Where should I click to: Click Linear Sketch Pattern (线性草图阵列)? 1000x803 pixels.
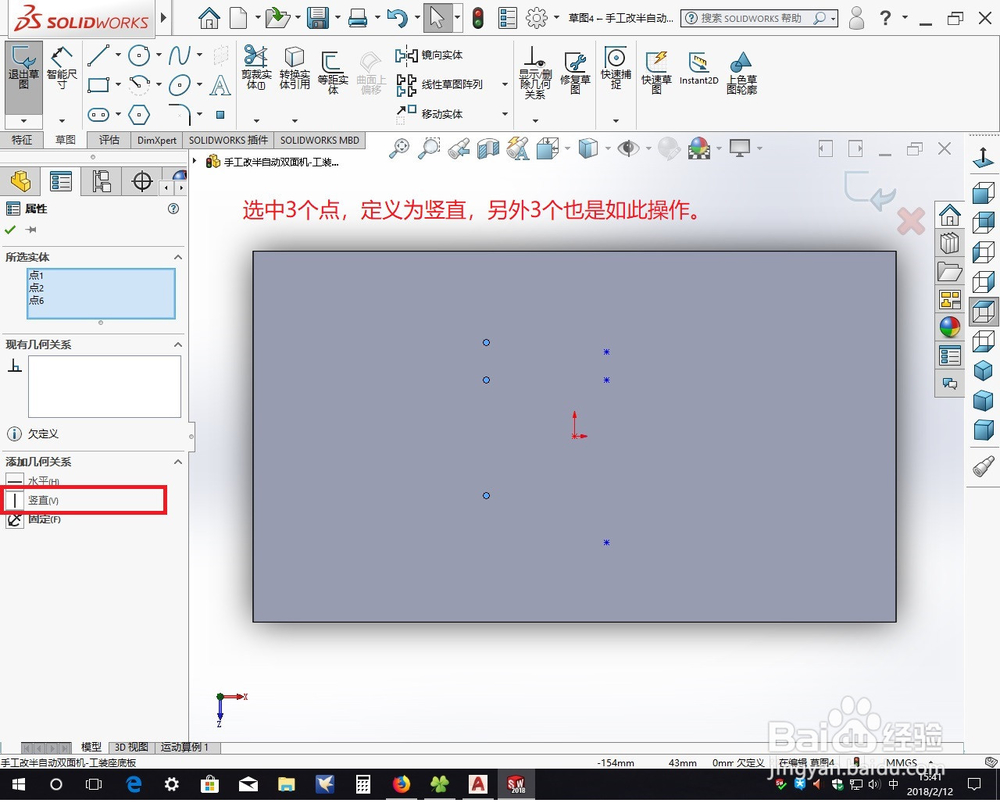[439, 84]
